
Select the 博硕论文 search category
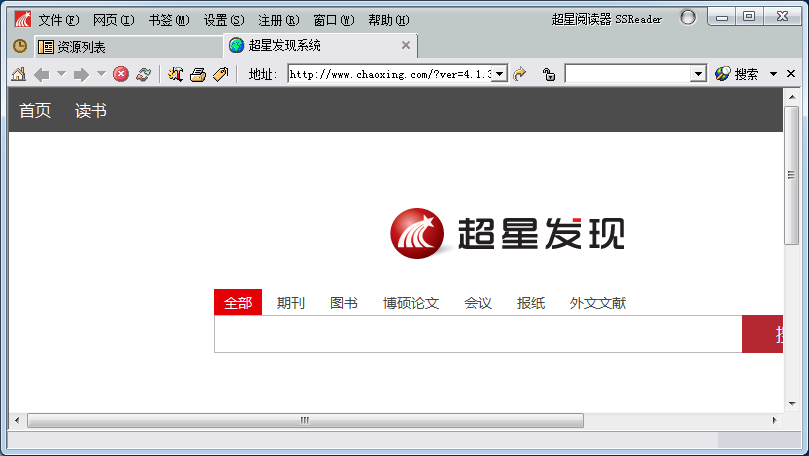[411, 303]
